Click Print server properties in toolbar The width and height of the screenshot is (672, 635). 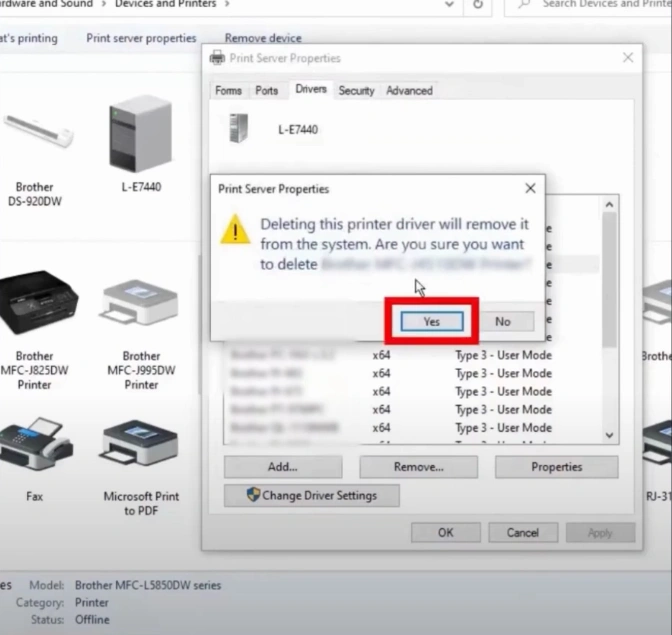click(x=141, y=38)
